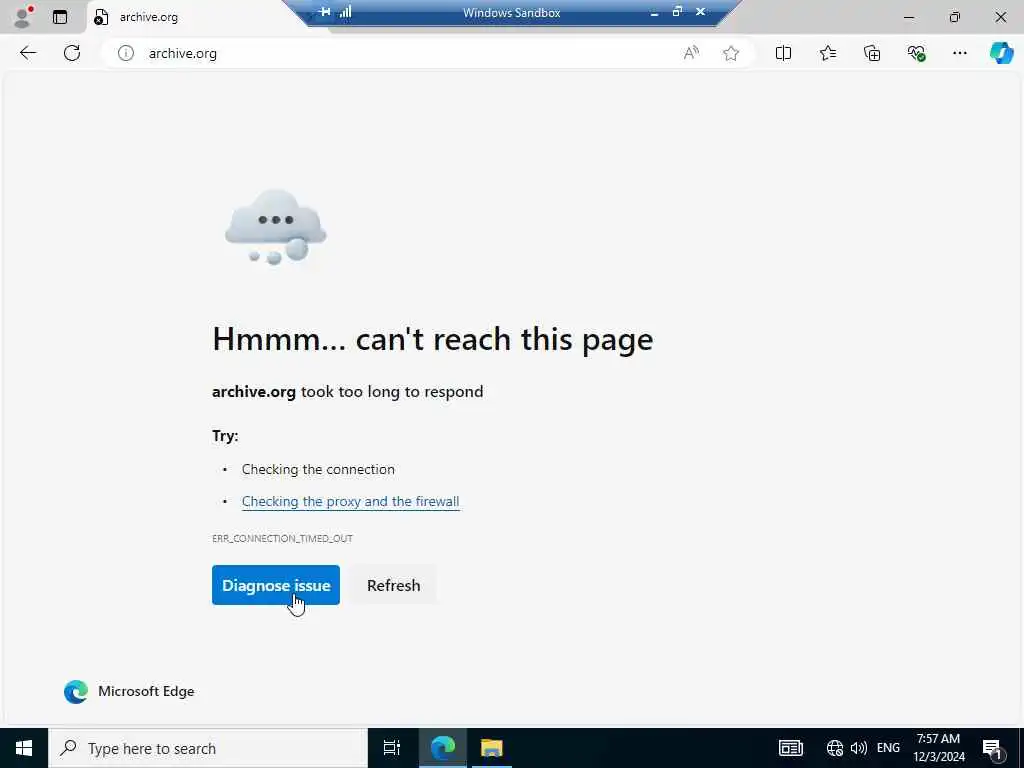
Task: Close the Edge browser window
Action: point(1000,17)
